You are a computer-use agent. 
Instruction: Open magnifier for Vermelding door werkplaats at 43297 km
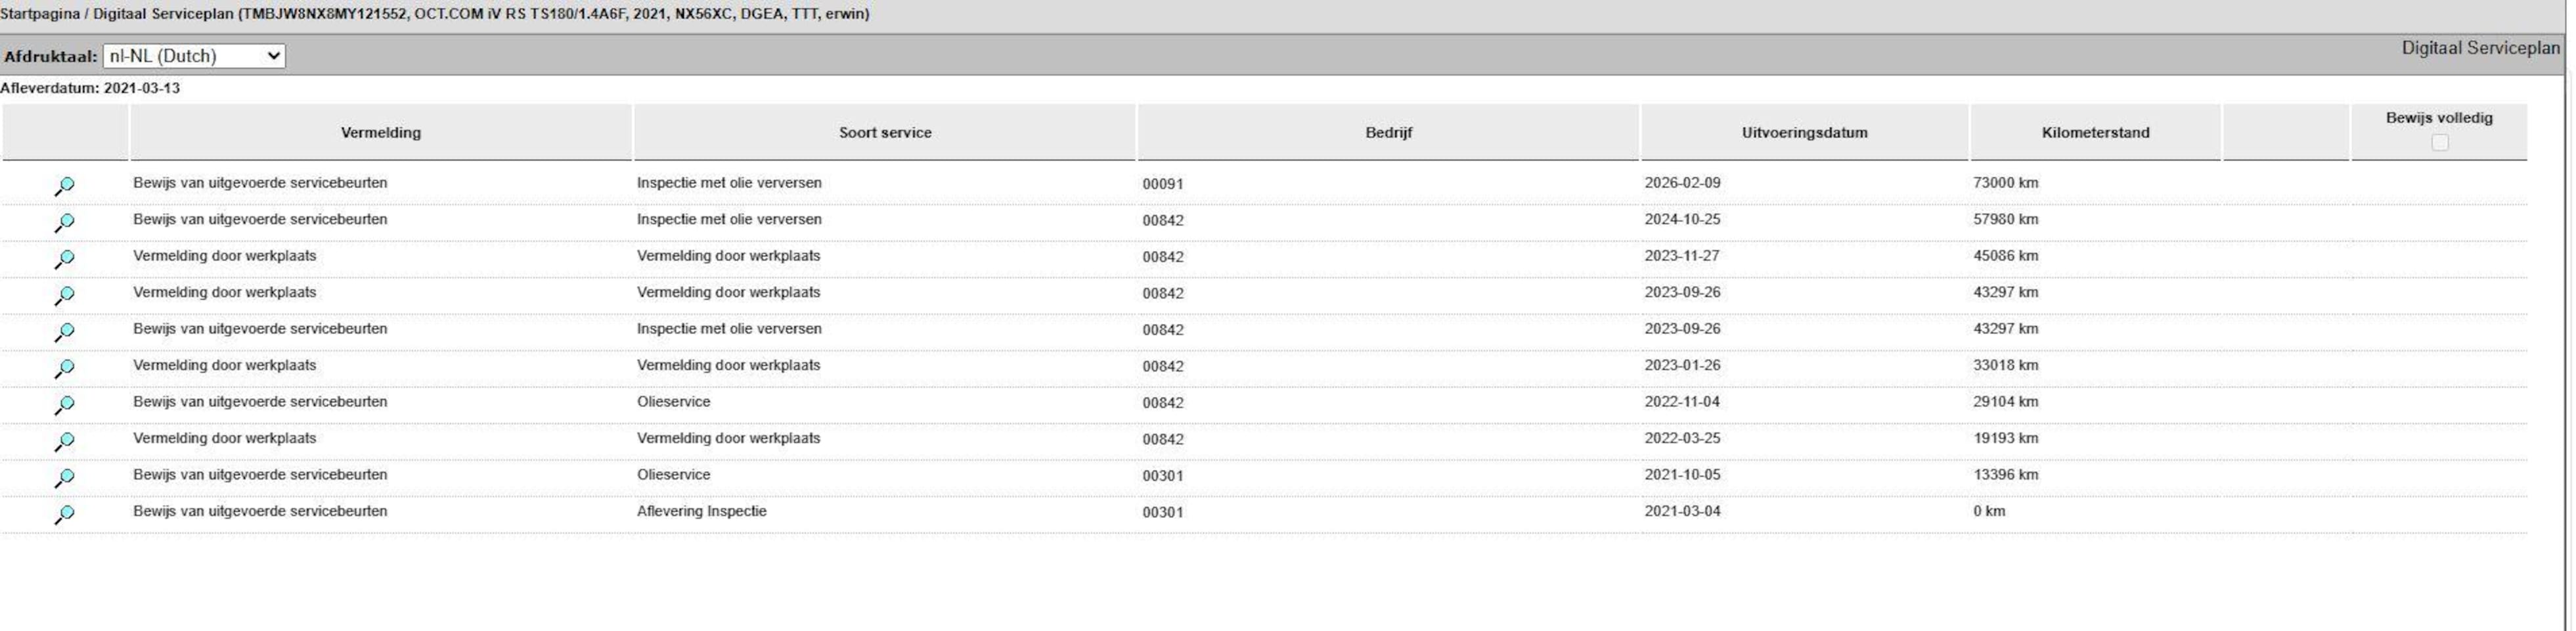(x=64, y=295)
